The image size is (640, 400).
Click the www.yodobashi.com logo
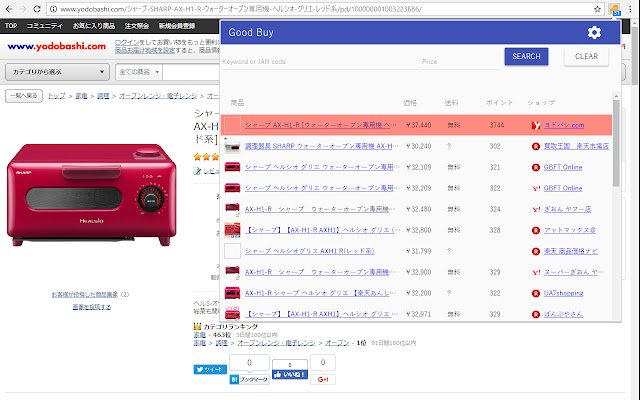[x=57, y=46]
